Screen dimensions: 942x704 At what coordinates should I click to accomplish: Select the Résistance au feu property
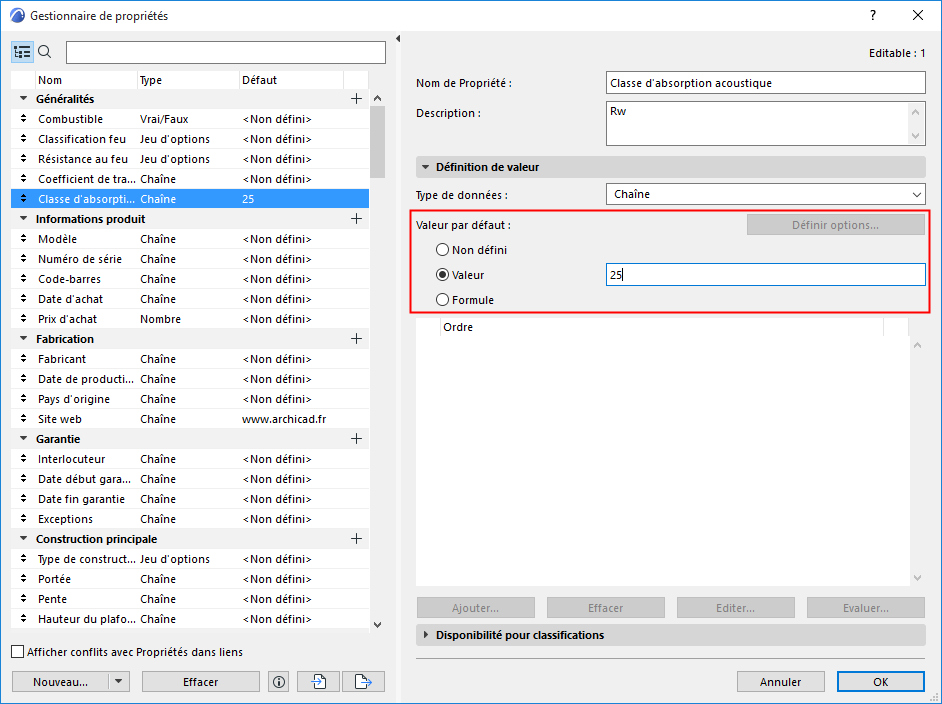click(190, 159)
